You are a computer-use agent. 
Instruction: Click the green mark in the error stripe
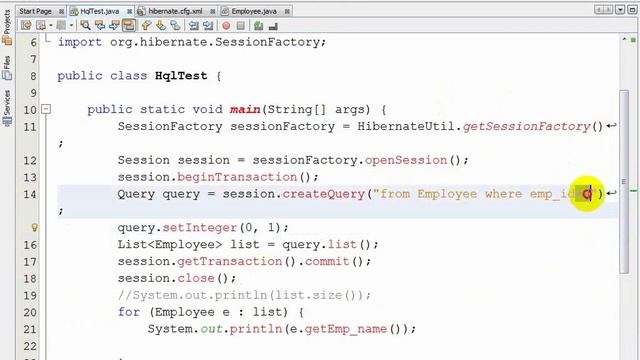[x=633, y=191]
